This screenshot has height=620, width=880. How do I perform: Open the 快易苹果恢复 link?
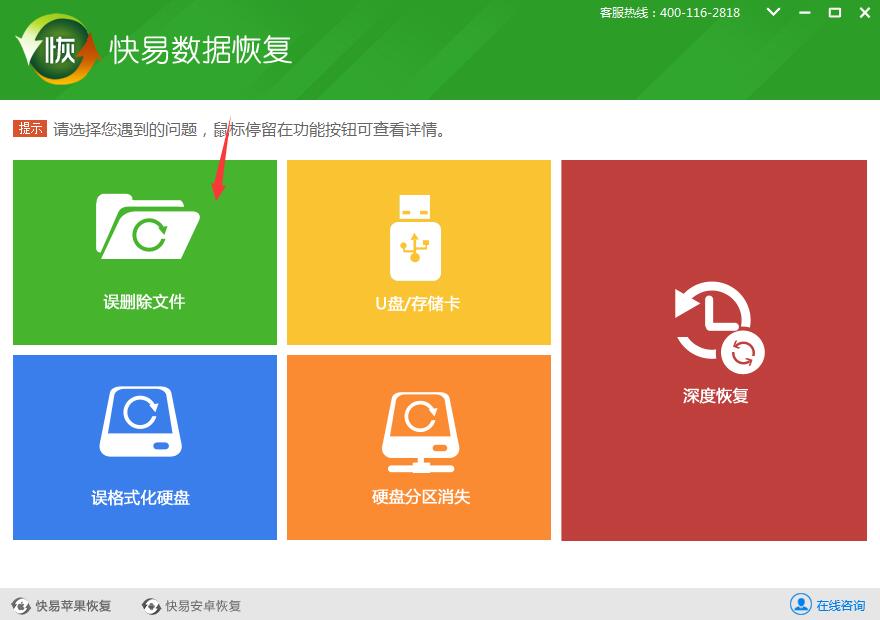click(73, 606)
